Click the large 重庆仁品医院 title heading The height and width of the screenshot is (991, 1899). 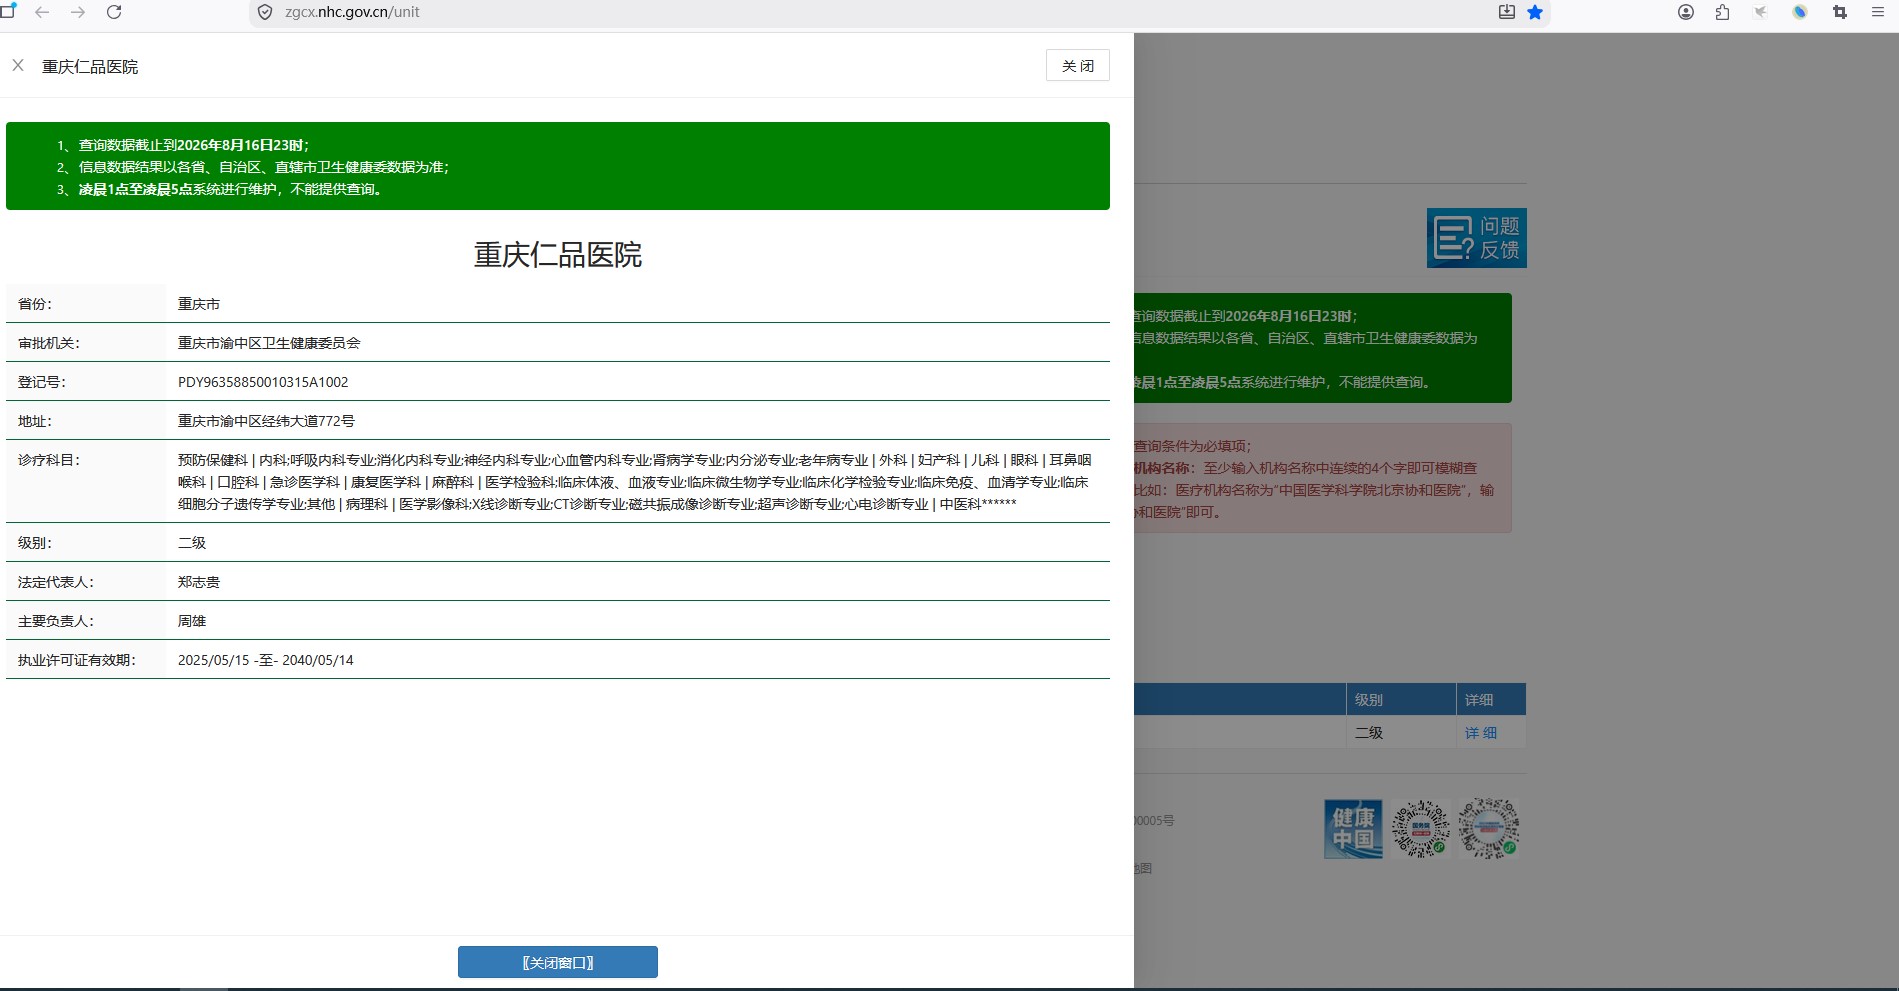tap(558, 255)
